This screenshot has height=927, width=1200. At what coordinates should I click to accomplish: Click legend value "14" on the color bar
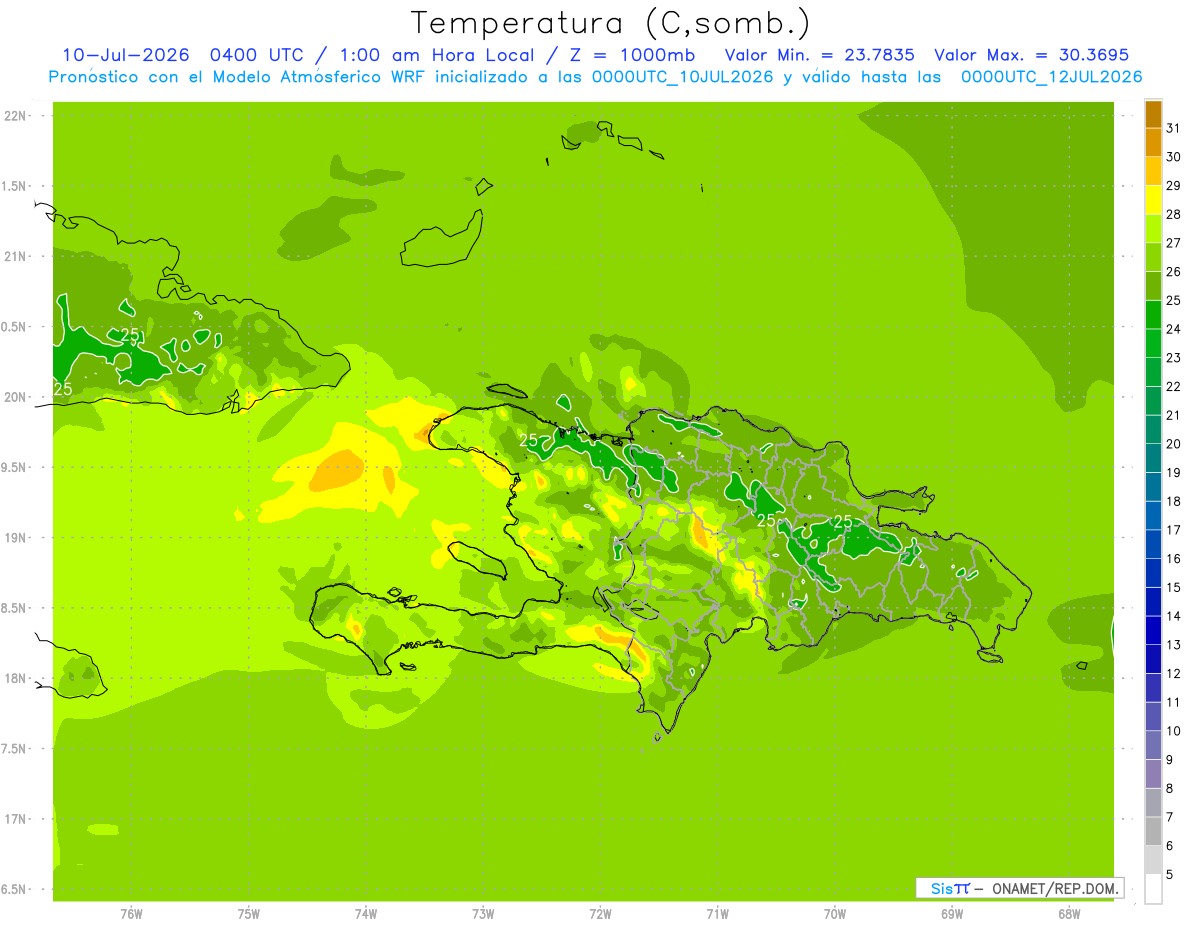pos(1173,616)
